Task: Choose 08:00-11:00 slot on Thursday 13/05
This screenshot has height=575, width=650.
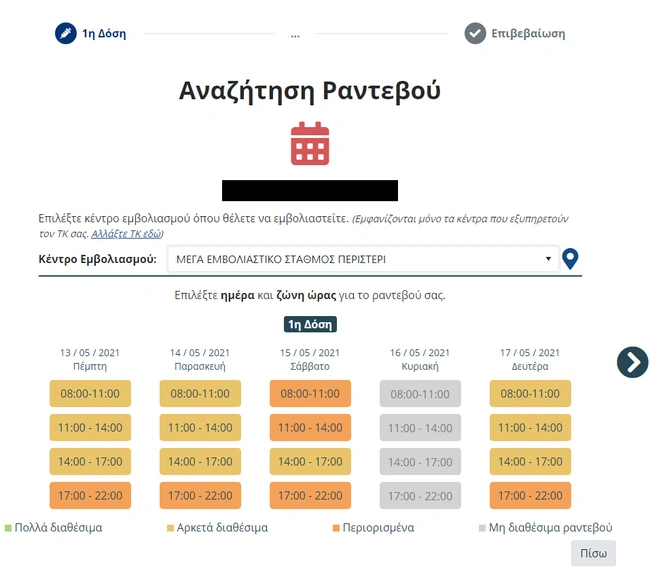Action: point(90,394)
